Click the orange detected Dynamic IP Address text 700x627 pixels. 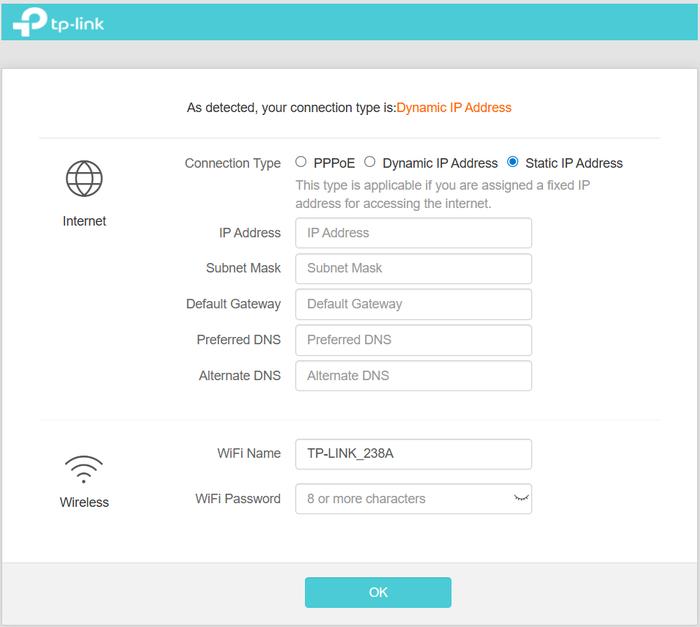tap(454, 107)
